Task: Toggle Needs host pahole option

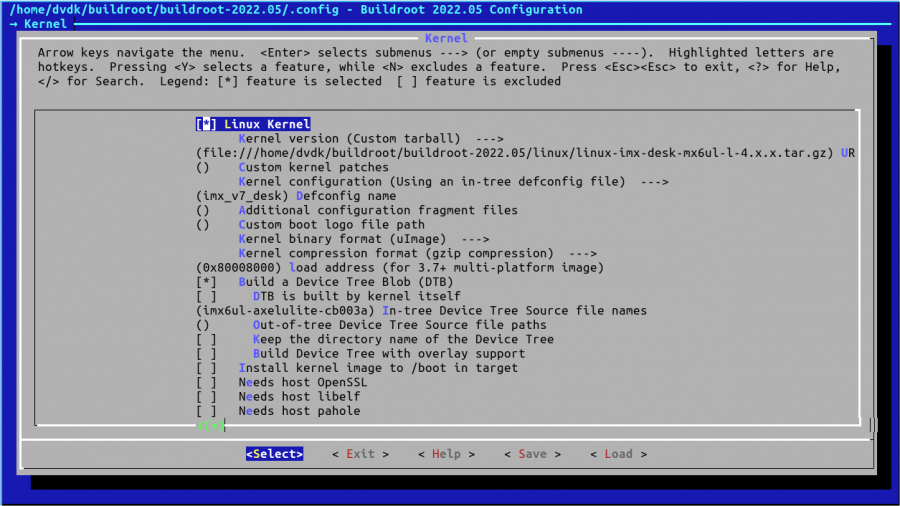Action: [206, 411]
